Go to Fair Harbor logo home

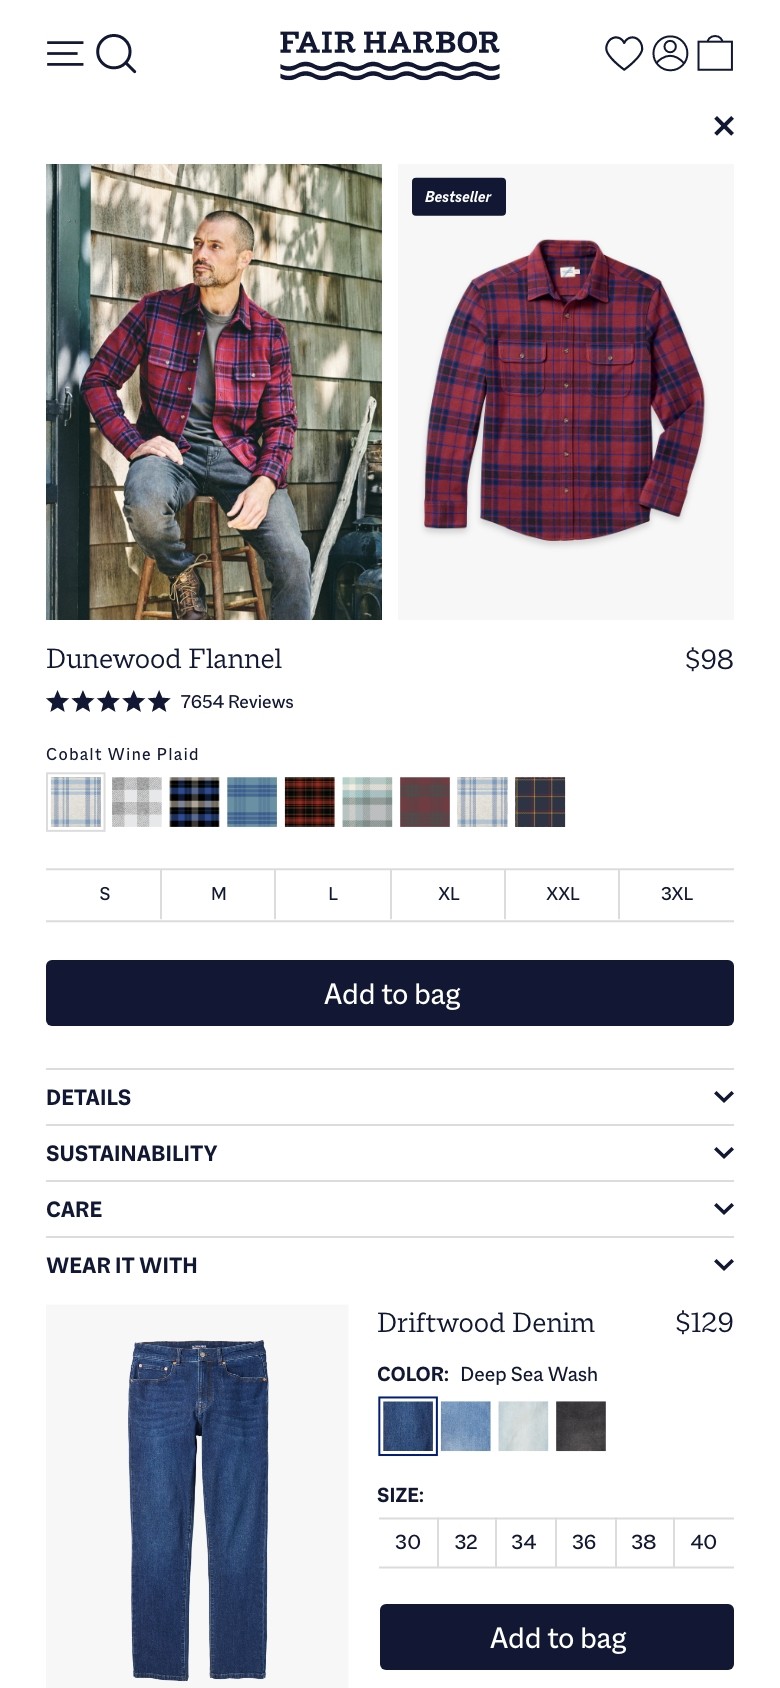390,55
